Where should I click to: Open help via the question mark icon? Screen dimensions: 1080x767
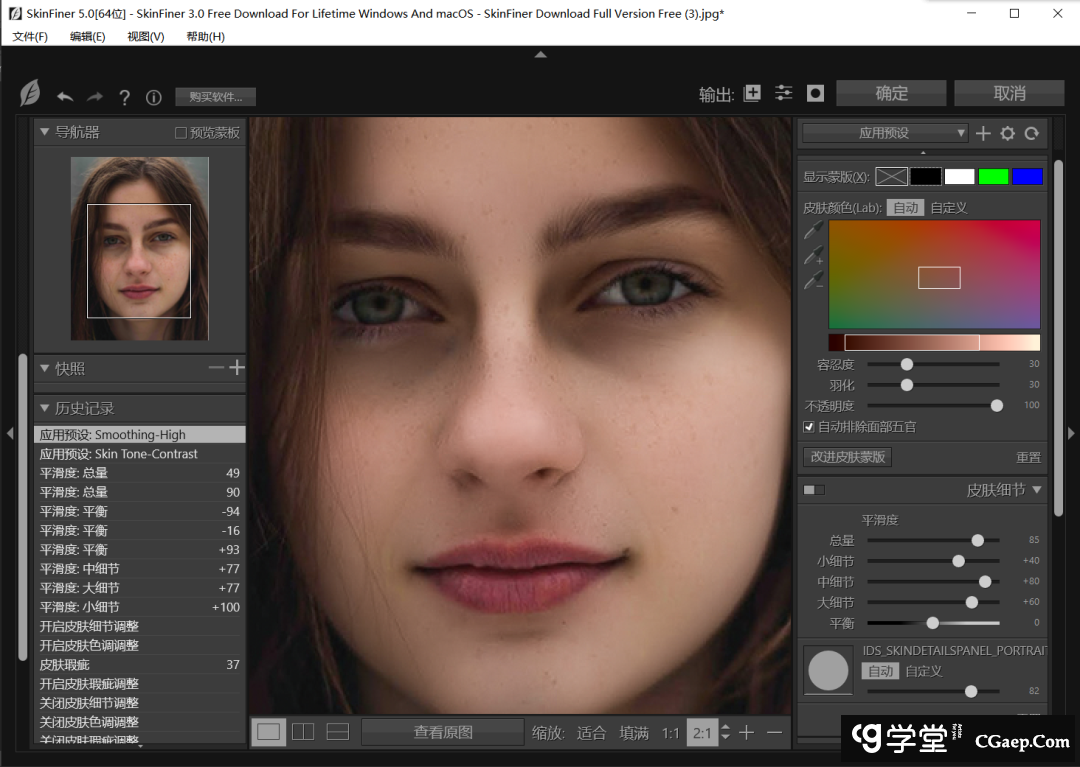(x=125, y=97)
